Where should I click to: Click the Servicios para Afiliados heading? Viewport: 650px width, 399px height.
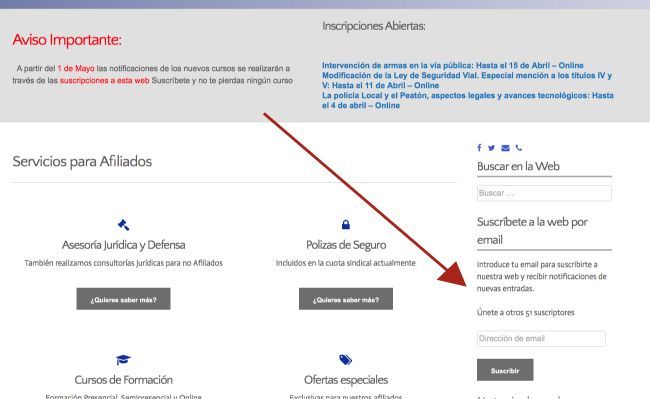82,161
